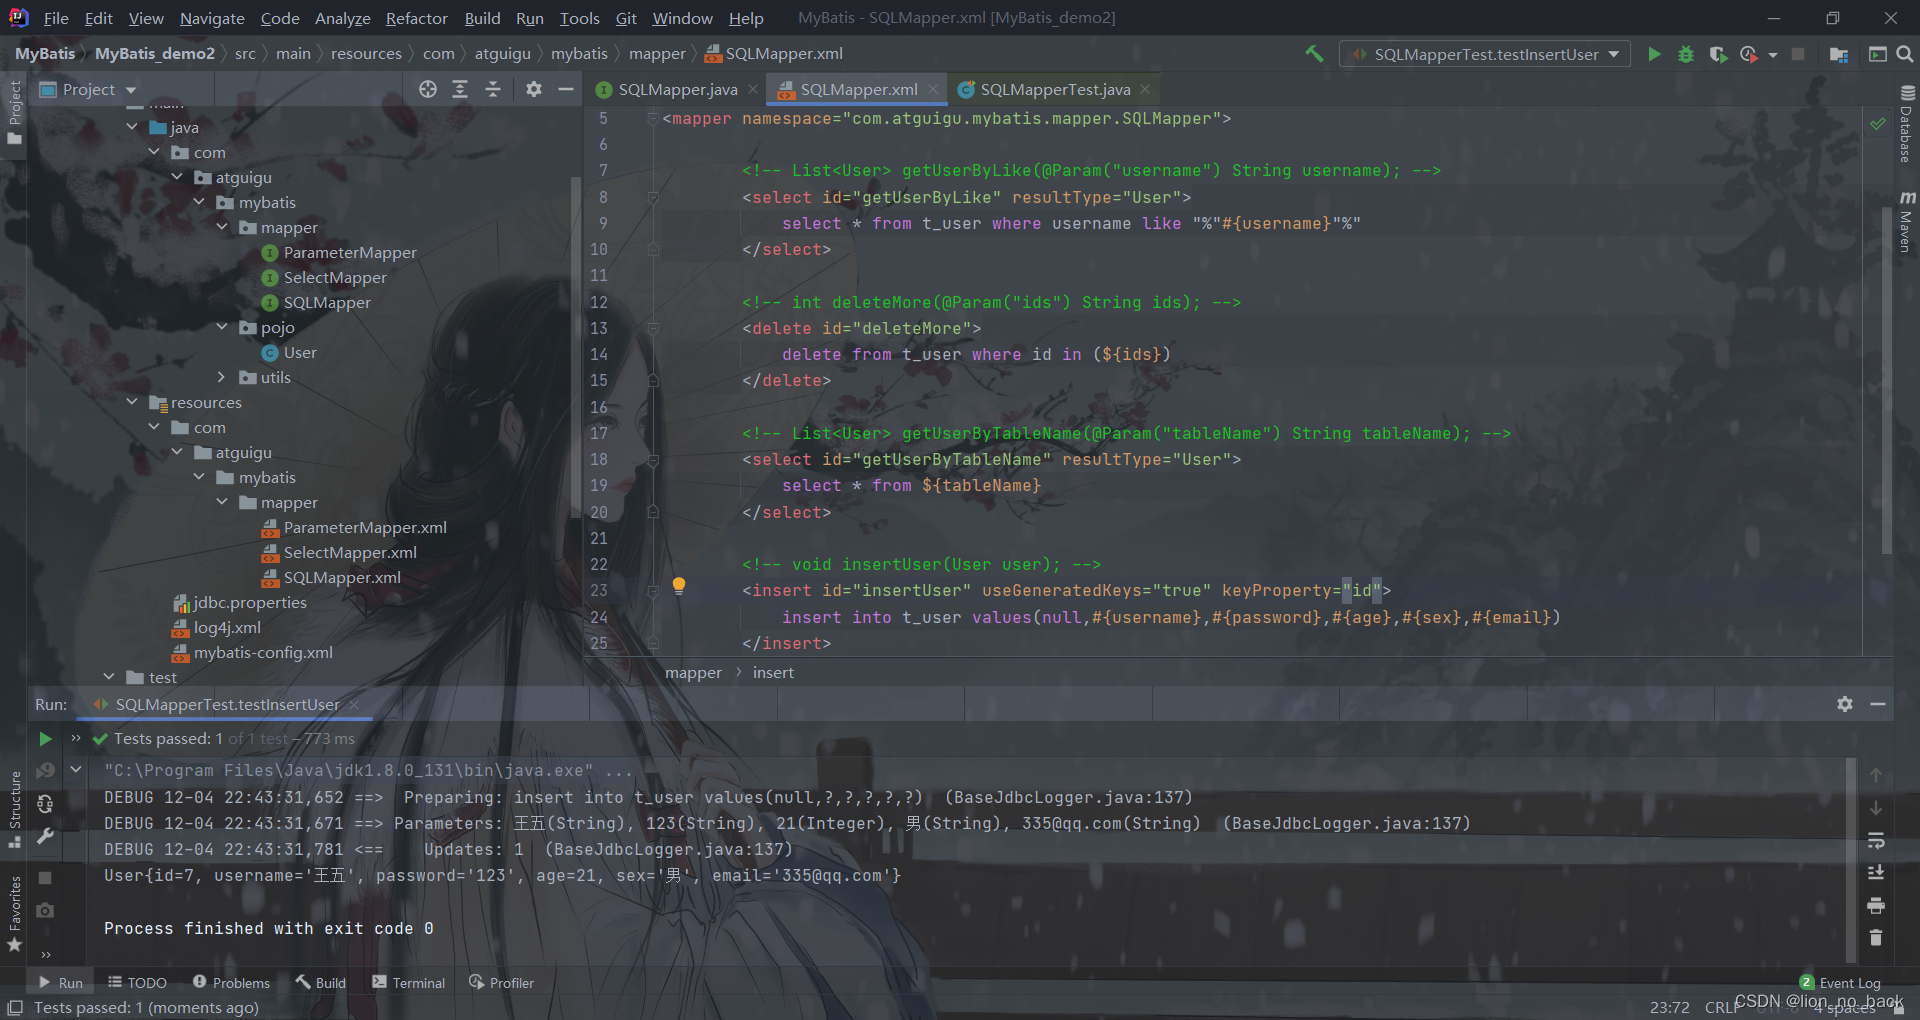This screenshot has width=1920, height=1020.
Task: Toggle soft-wrap icon in Run console
Action: coord(1876,841)
